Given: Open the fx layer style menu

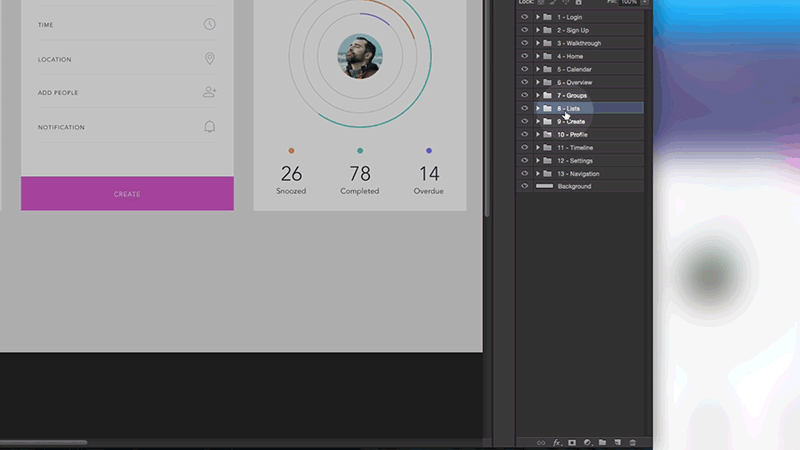Looking at the screenshot, I should click(557, 442).
